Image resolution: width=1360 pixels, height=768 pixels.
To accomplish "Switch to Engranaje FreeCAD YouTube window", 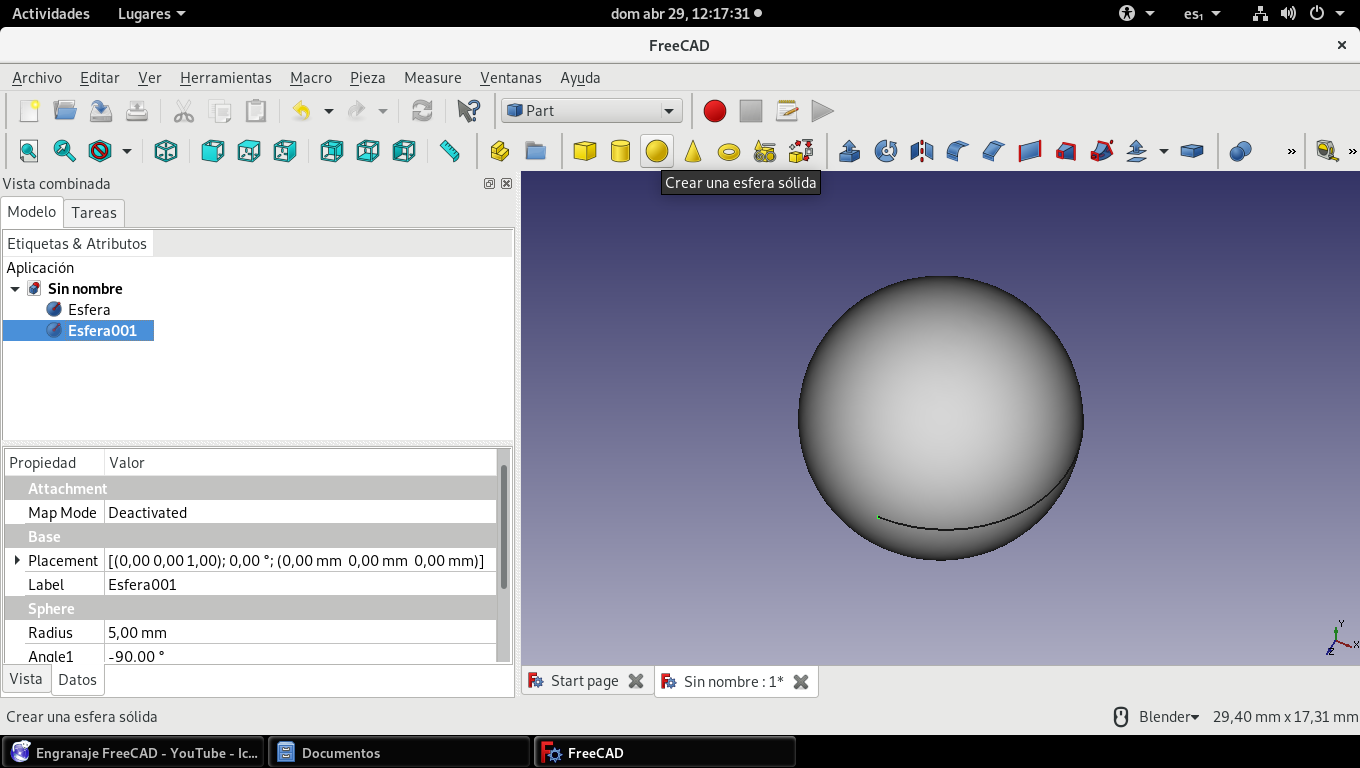I will tap(134, 753).
